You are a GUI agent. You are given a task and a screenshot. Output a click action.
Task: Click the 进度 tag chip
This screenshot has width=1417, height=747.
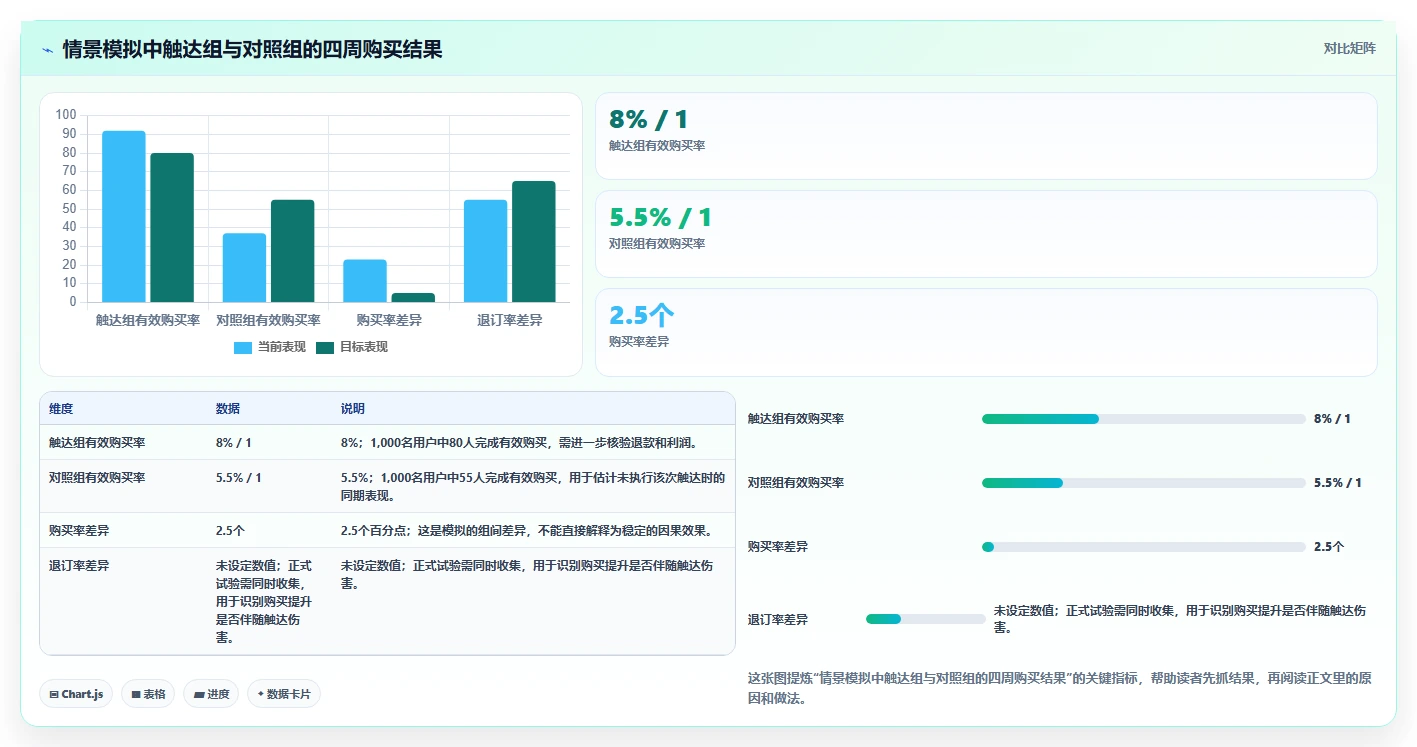[211, 694]
